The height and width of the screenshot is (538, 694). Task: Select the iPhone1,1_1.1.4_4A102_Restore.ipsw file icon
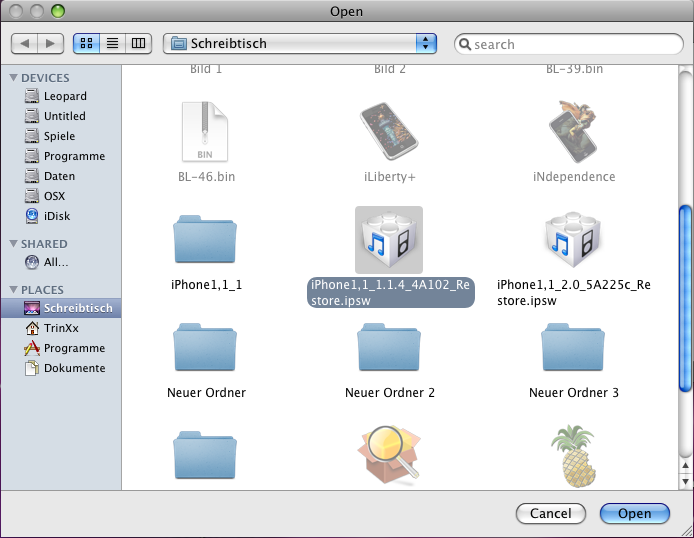pyautogui.click(x=389, y=240)
